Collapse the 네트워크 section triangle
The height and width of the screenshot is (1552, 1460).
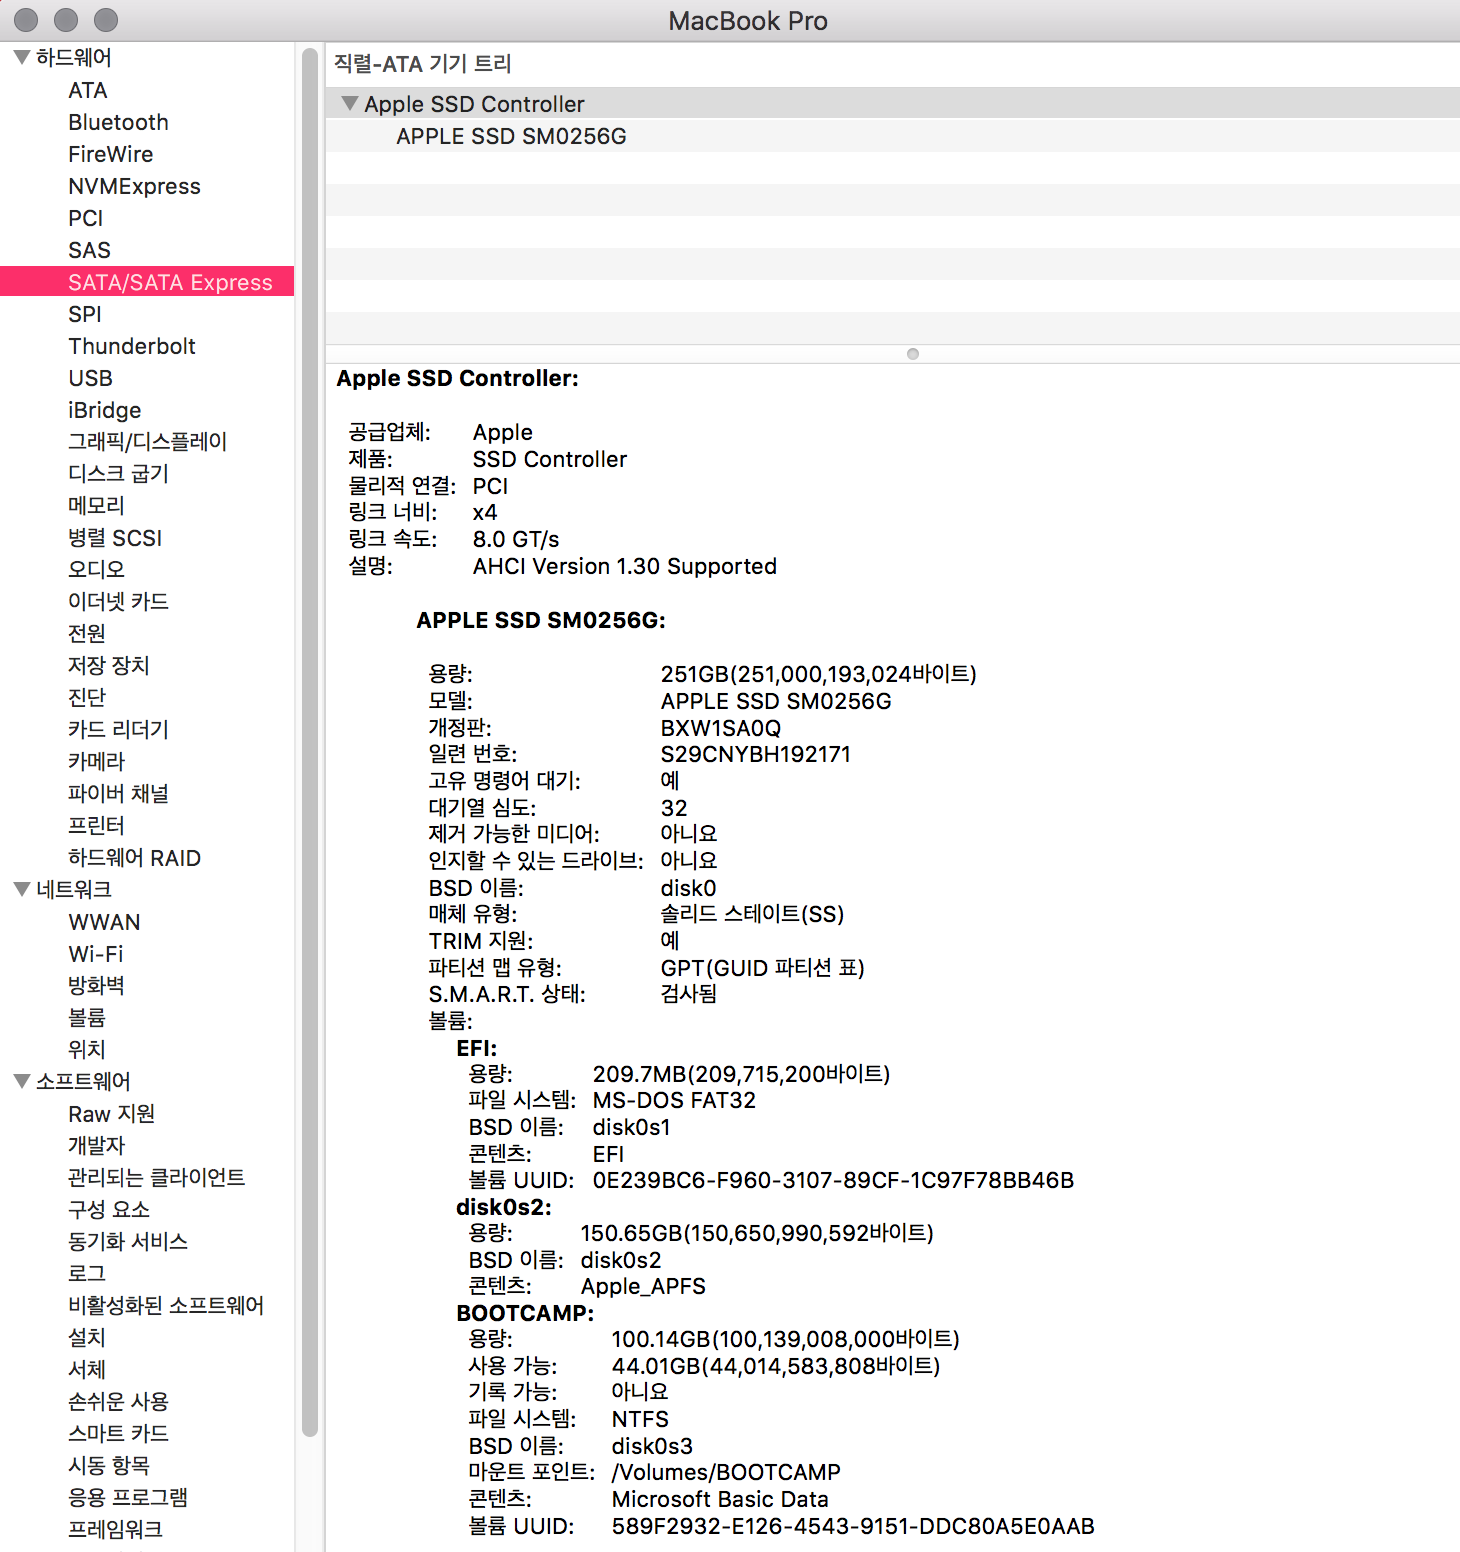click(21, 889)
